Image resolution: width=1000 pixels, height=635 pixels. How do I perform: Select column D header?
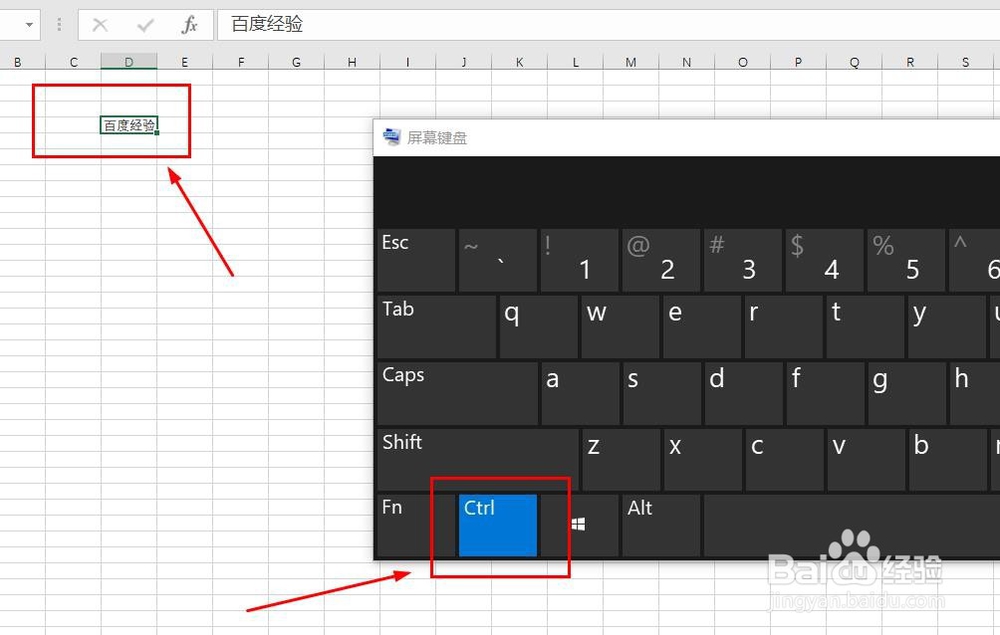click(129, 62)
